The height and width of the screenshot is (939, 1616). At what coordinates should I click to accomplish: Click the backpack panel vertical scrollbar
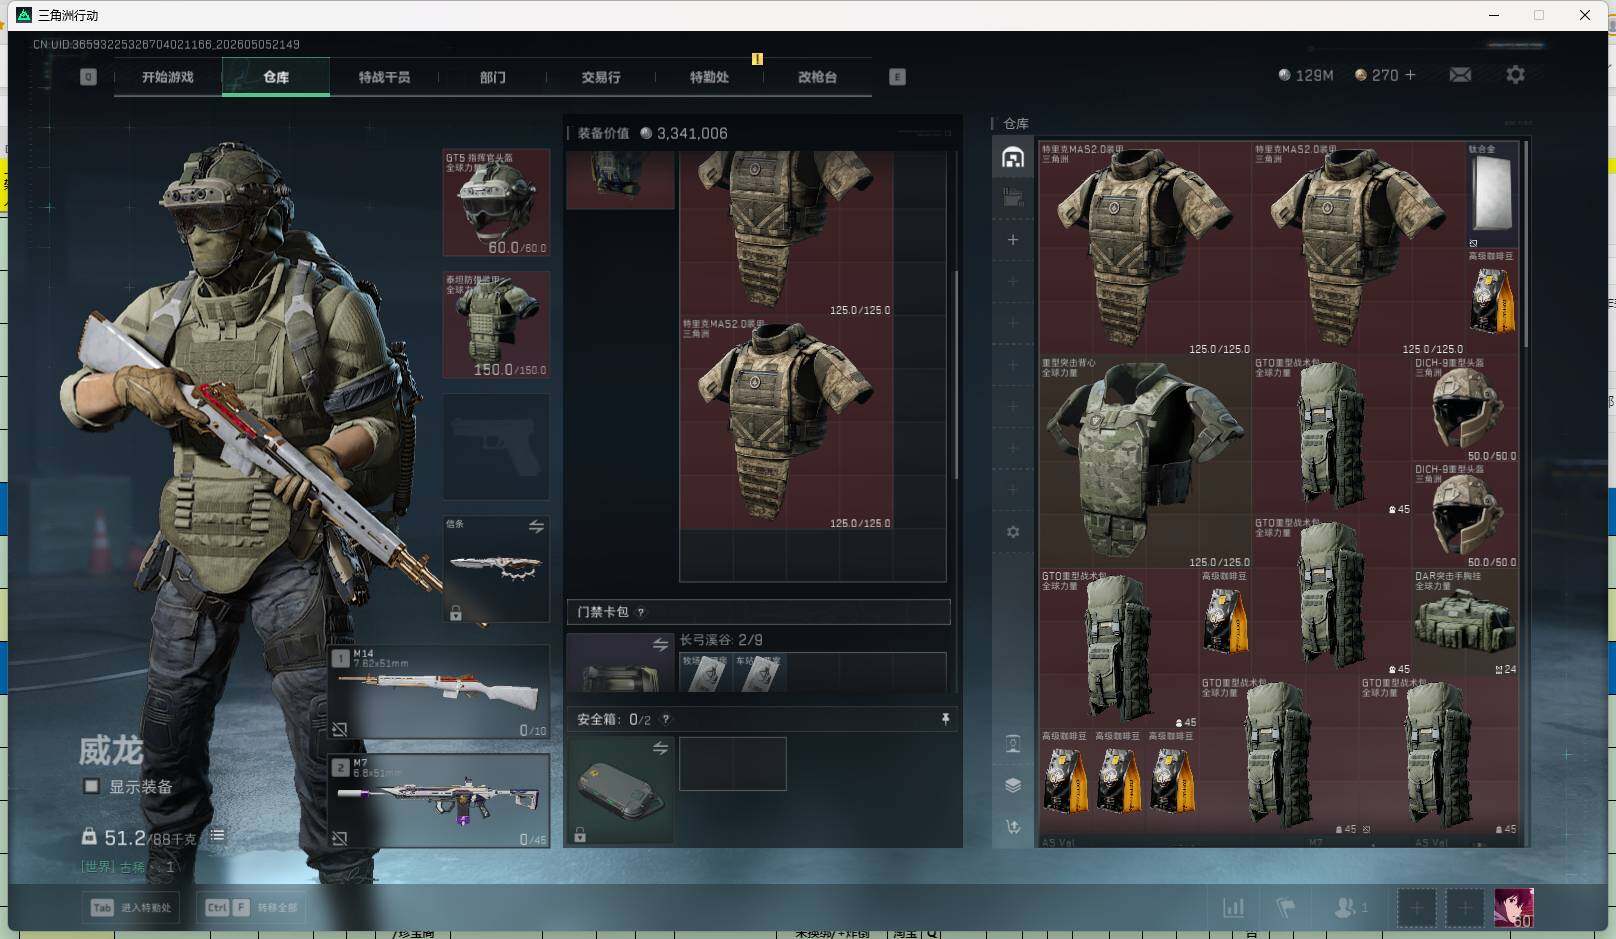(956, 375)
